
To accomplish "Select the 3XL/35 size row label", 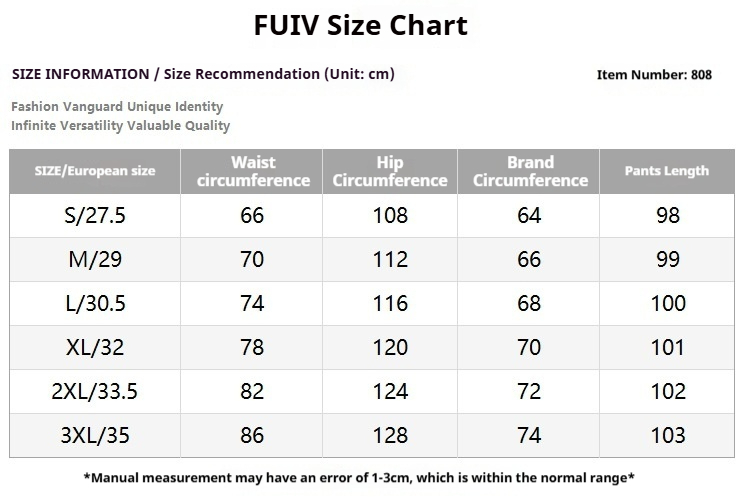I will [x=95, y=435].
